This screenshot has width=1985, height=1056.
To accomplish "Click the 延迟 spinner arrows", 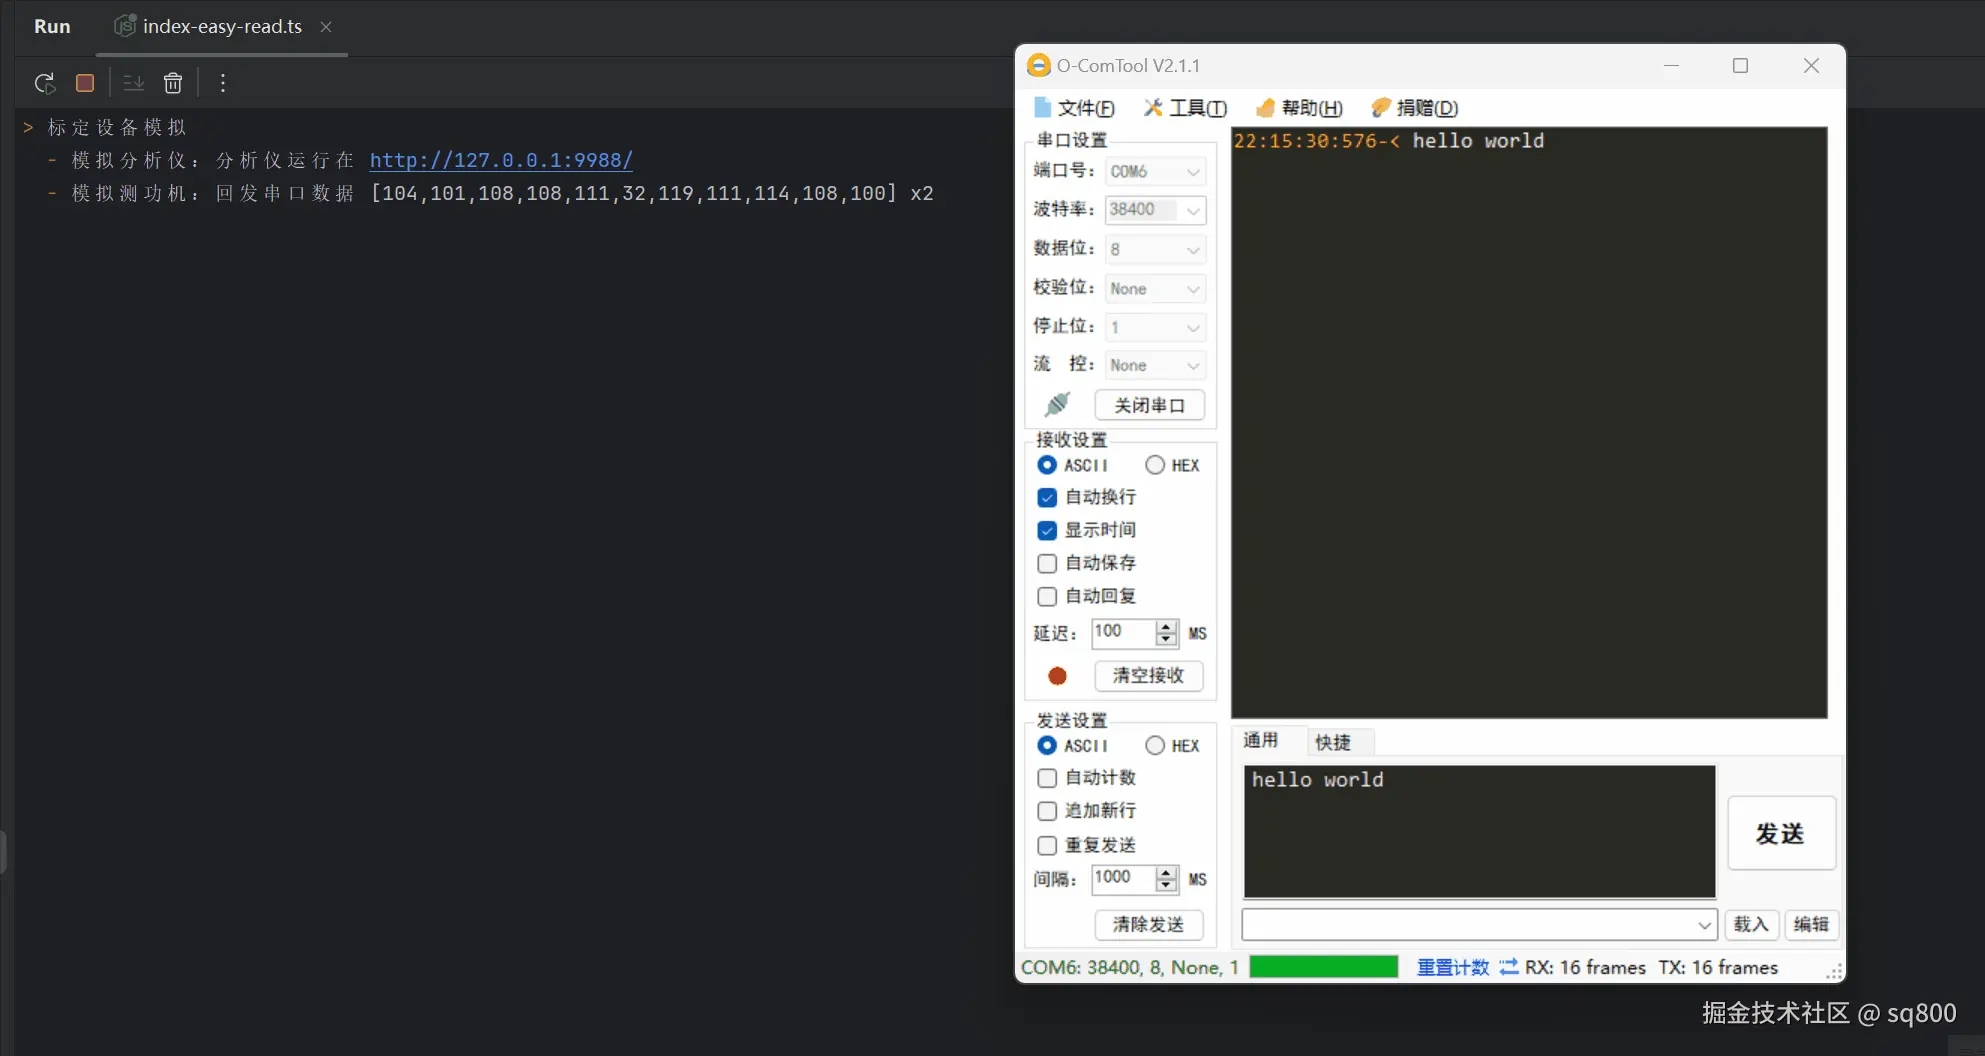I will click(x=1166, y=633).
